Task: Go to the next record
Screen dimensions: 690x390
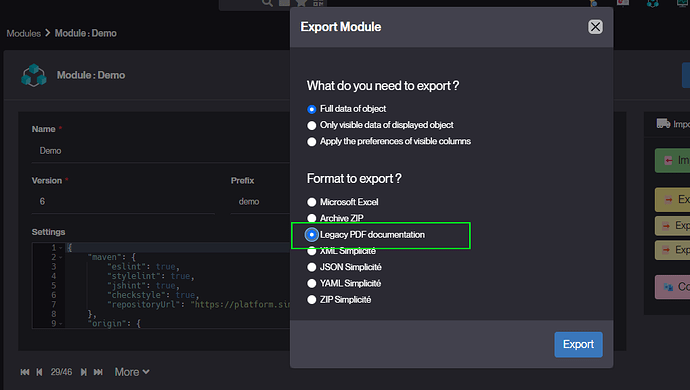Action: pyautogui.click(x=83, y=372)
